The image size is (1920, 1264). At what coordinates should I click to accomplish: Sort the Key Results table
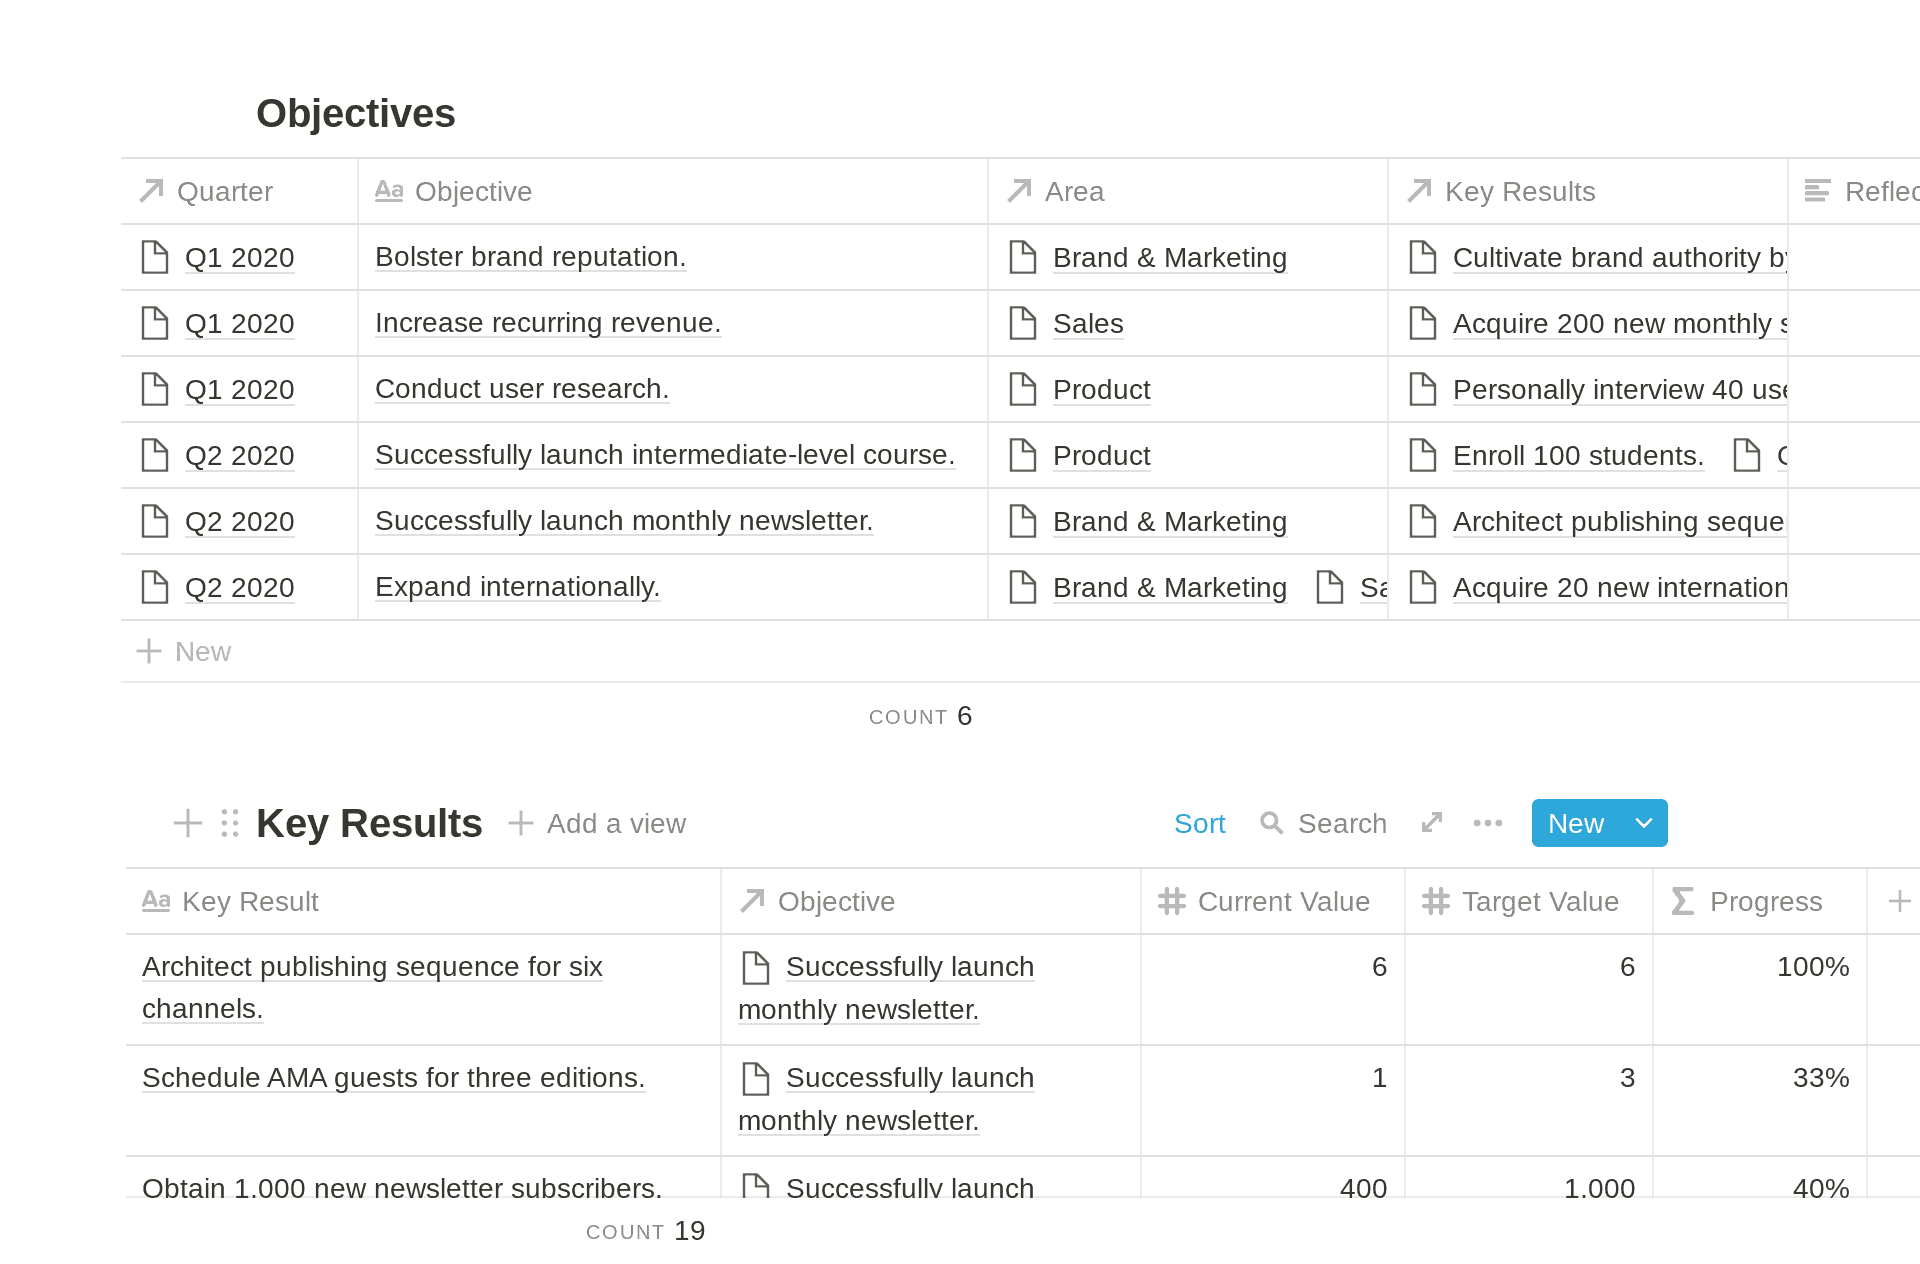tap(1199, 823)
